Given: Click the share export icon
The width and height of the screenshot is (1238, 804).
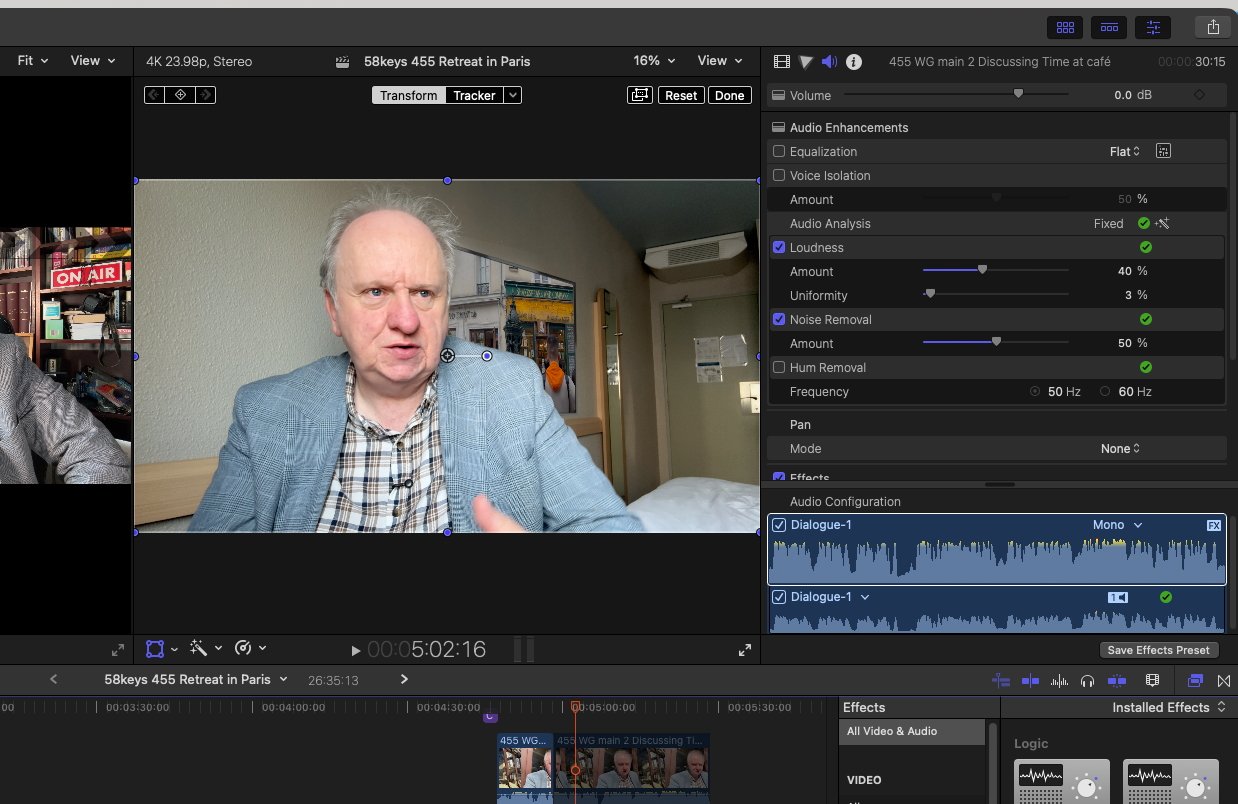Looking at the screenshot, I should click(1213, 27).
